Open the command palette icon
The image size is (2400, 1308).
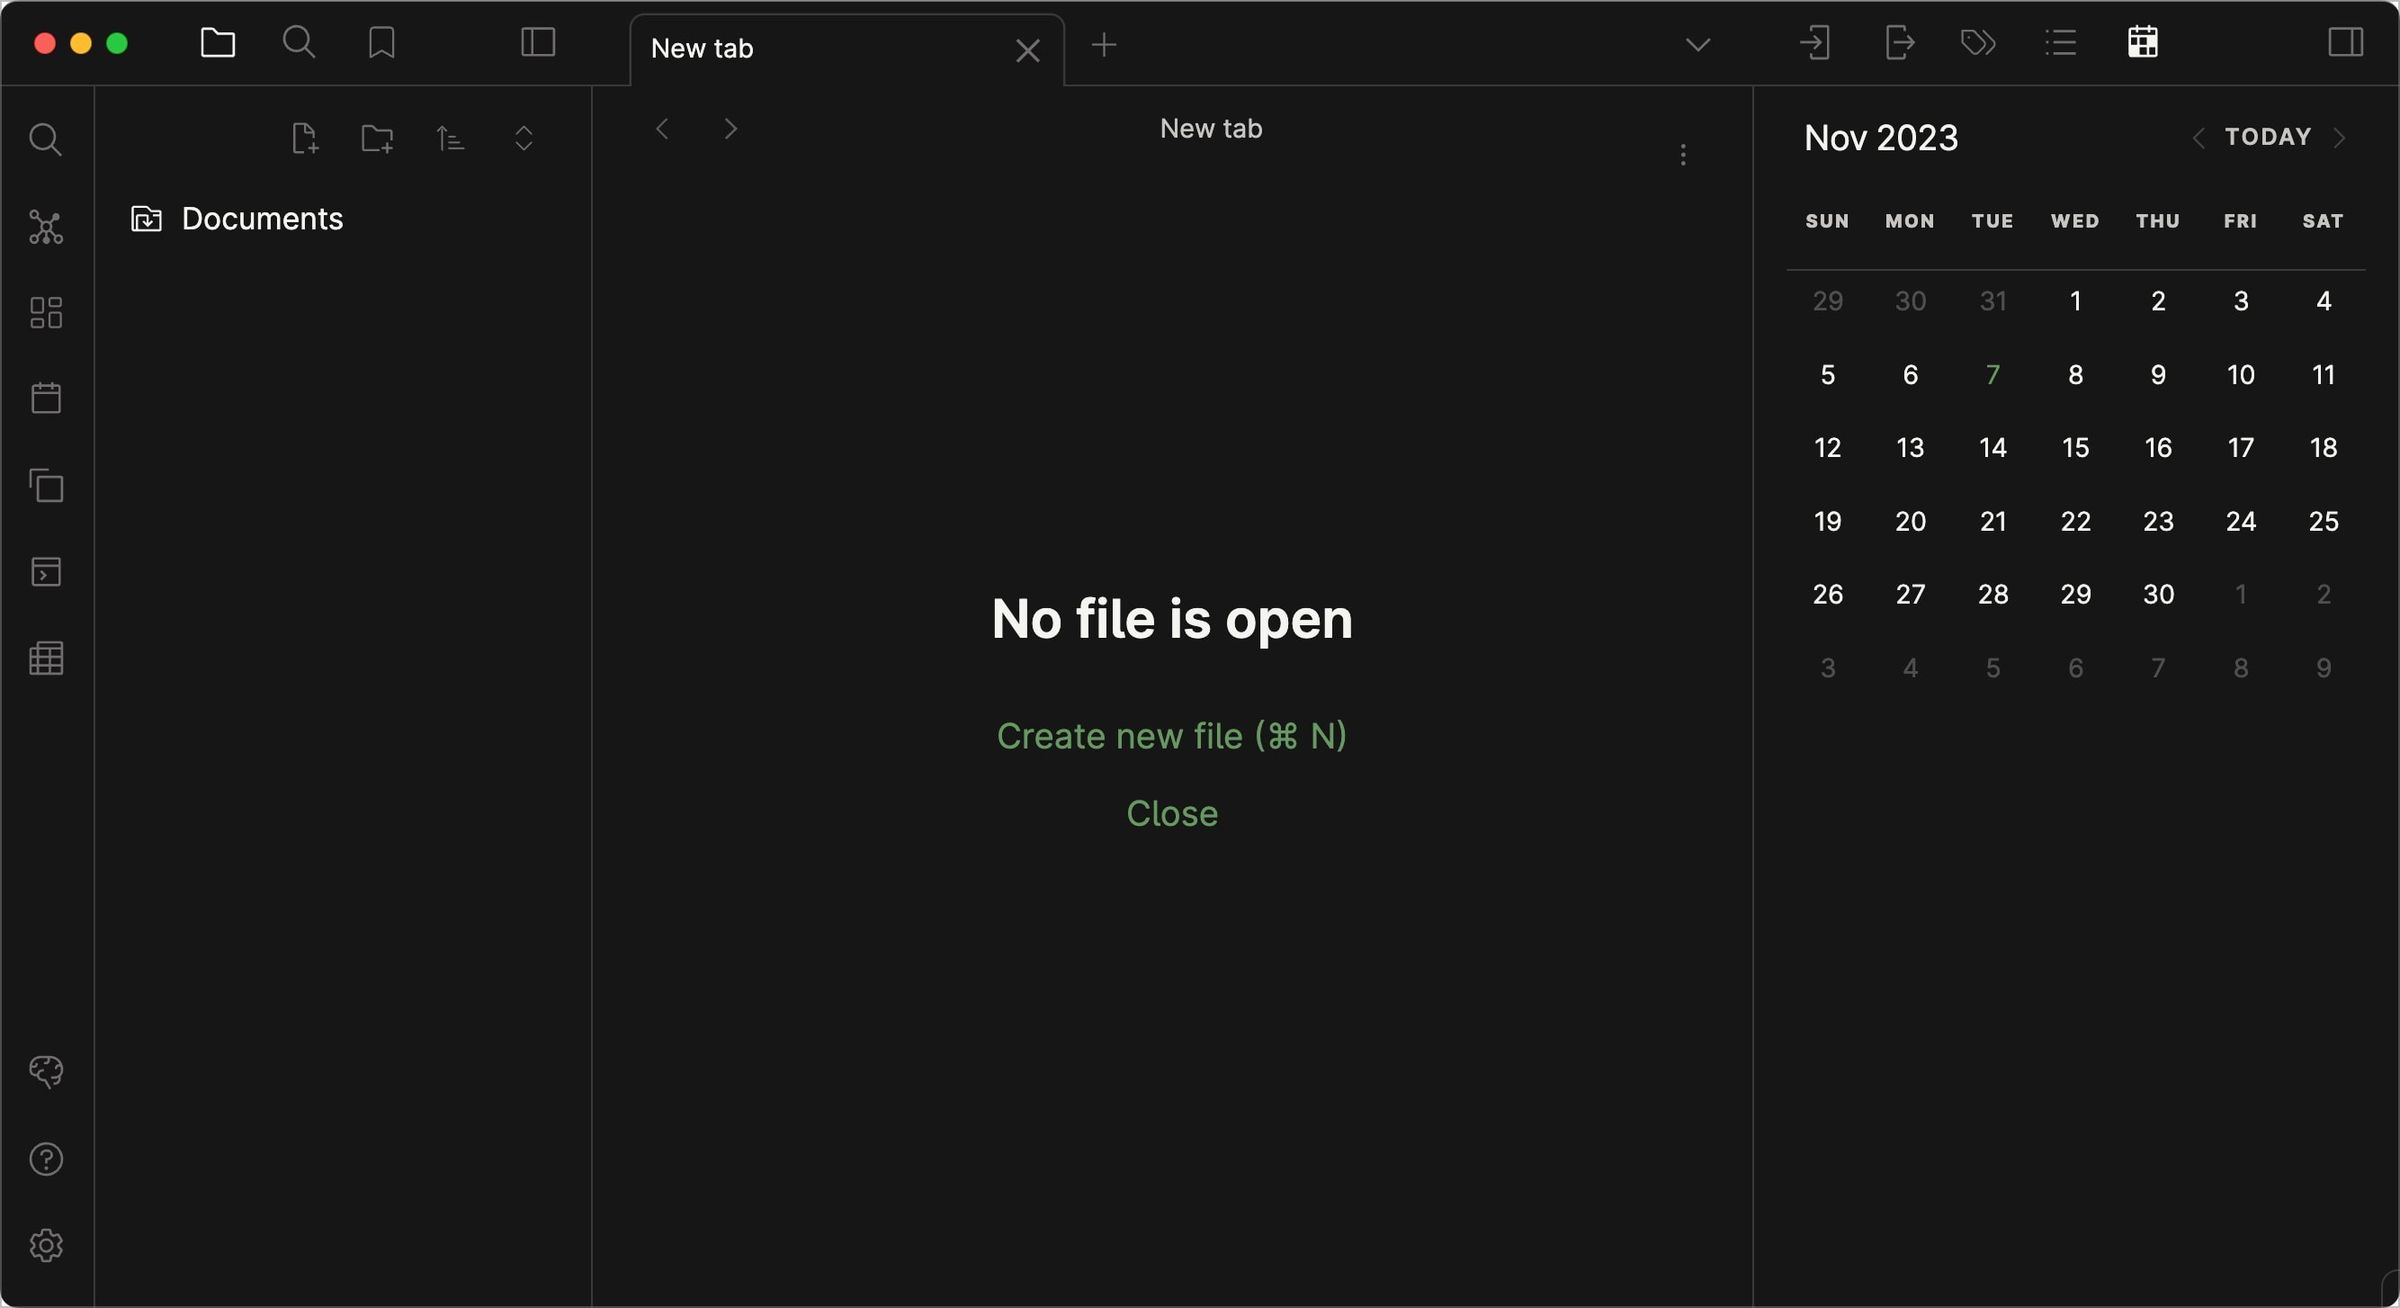coord(46,572)
